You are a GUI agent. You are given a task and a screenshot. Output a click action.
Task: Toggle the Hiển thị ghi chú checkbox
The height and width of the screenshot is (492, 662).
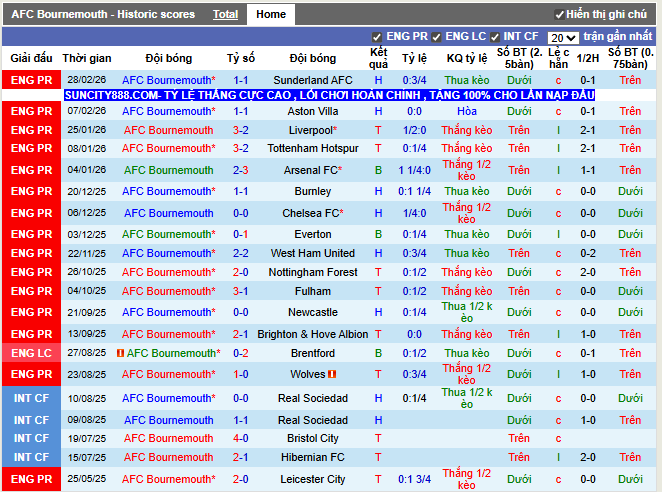click(x=559, y=15)
